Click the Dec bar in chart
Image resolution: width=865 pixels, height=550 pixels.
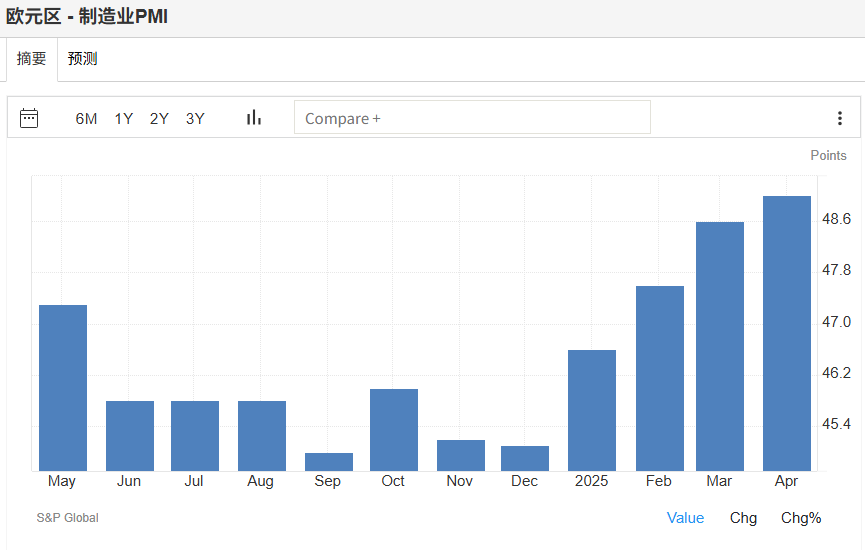[x=525, y=458]
